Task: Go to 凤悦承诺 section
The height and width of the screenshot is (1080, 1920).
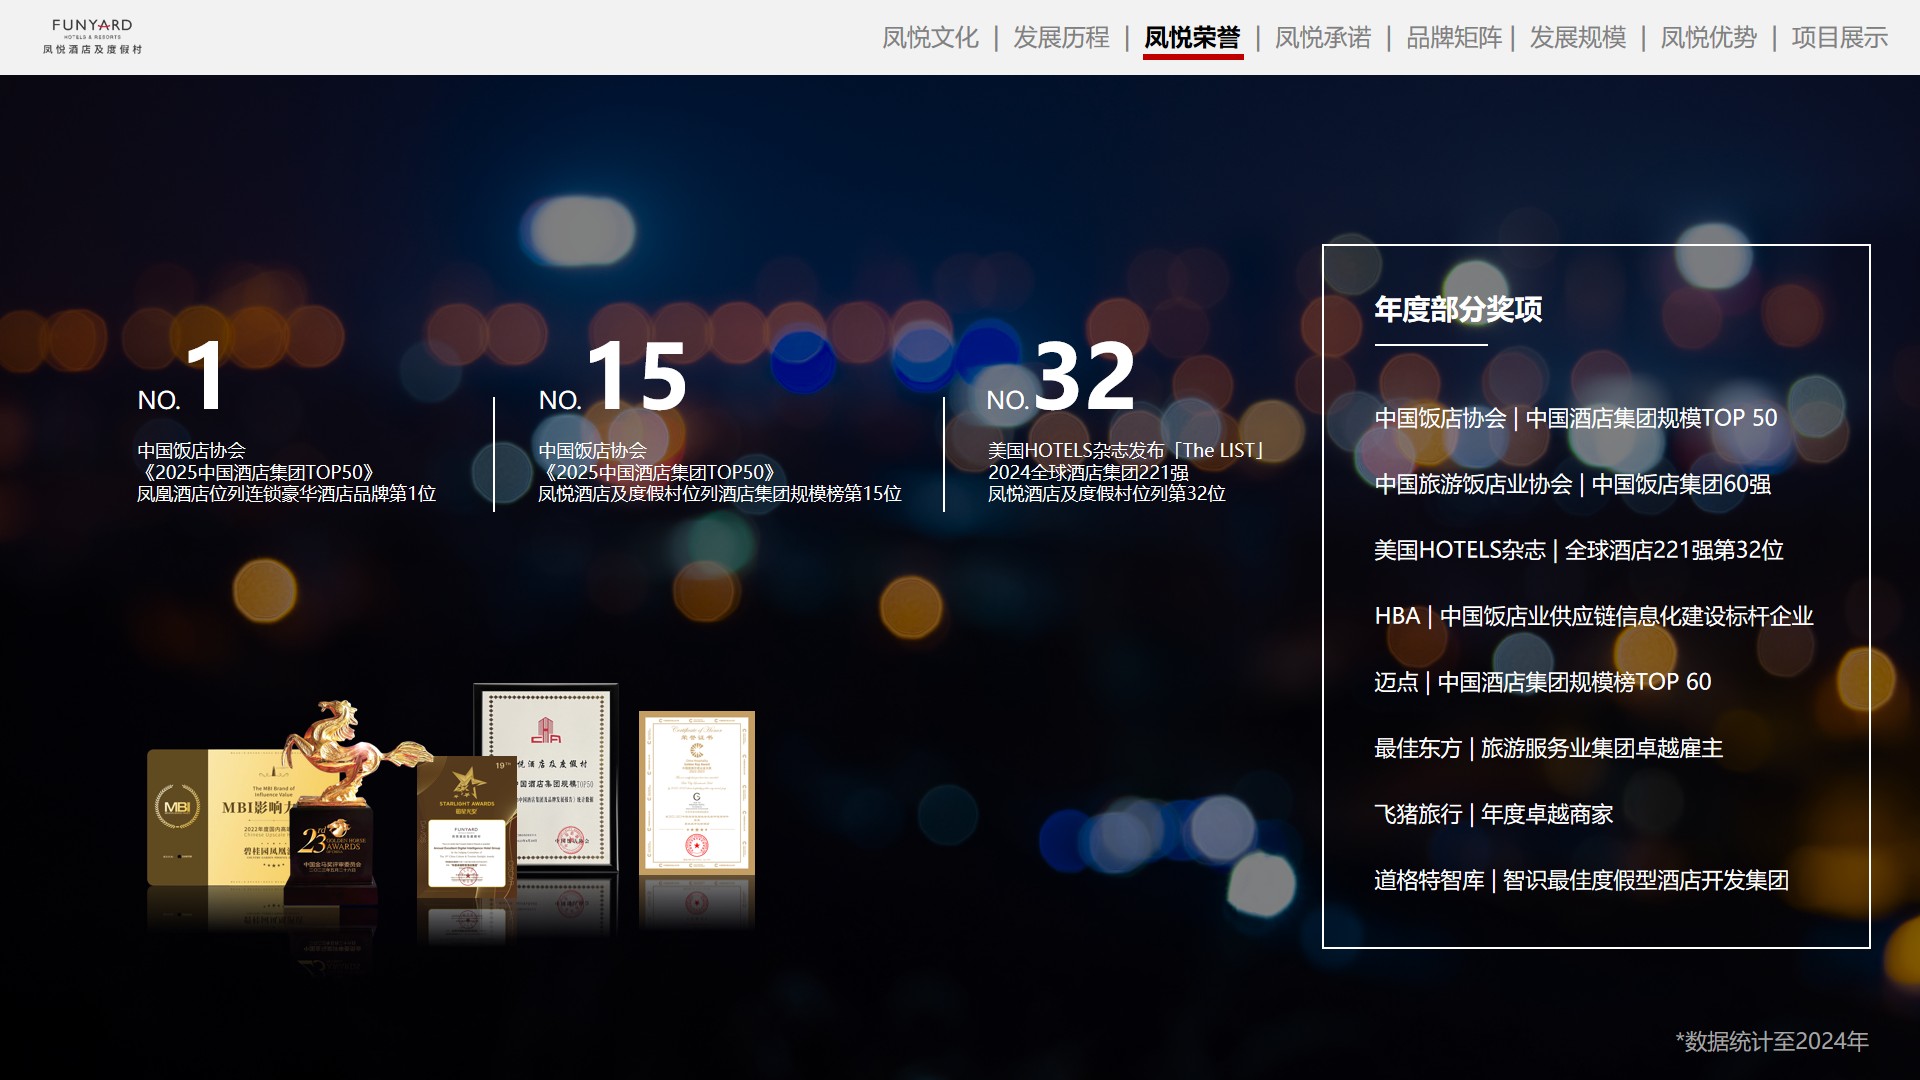Action: point(1323,38)
